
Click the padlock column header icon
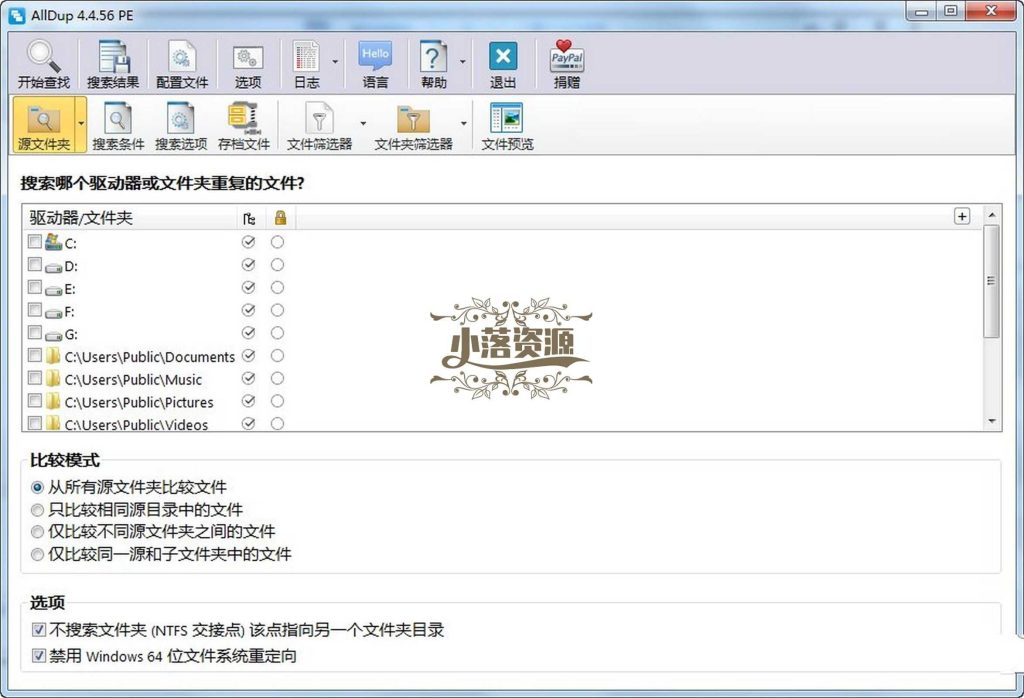tap(280, 217)
